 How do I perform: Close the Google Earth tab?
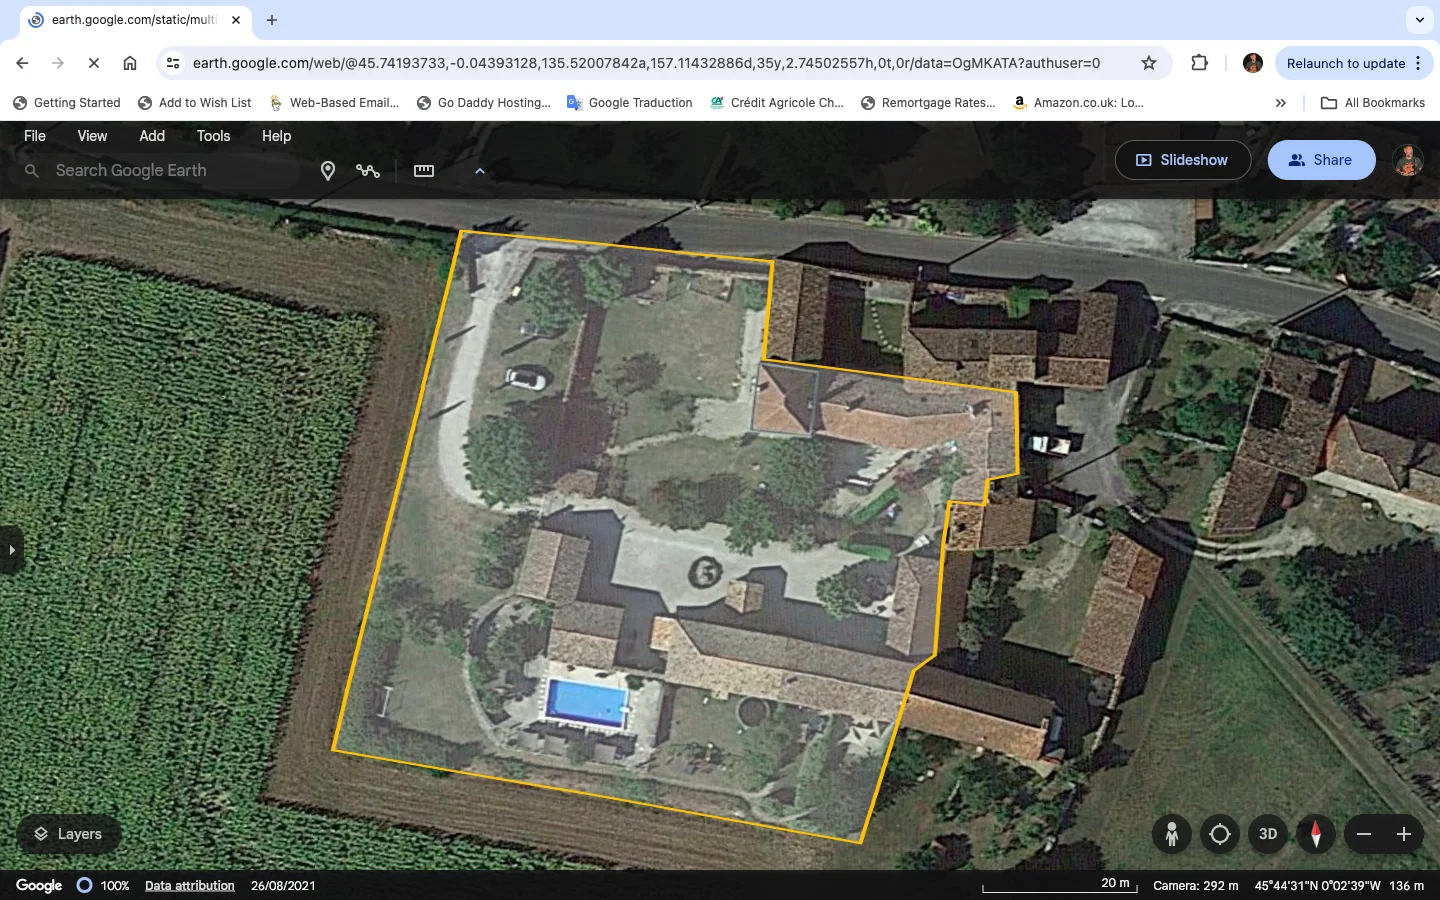[236, 20]
